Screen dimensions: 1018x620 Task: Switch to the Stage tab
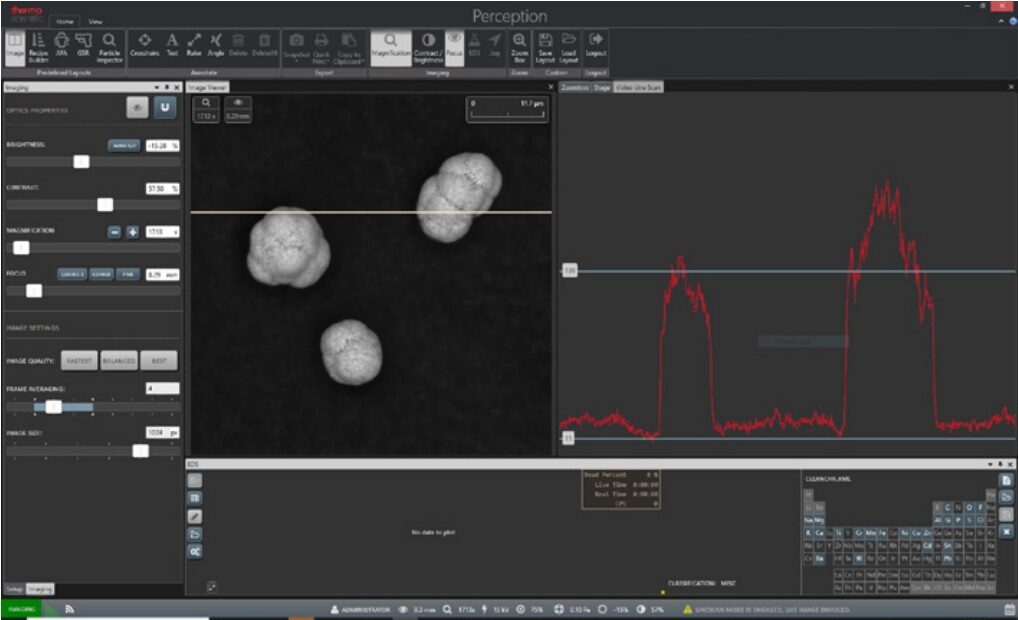coord(602,88)
